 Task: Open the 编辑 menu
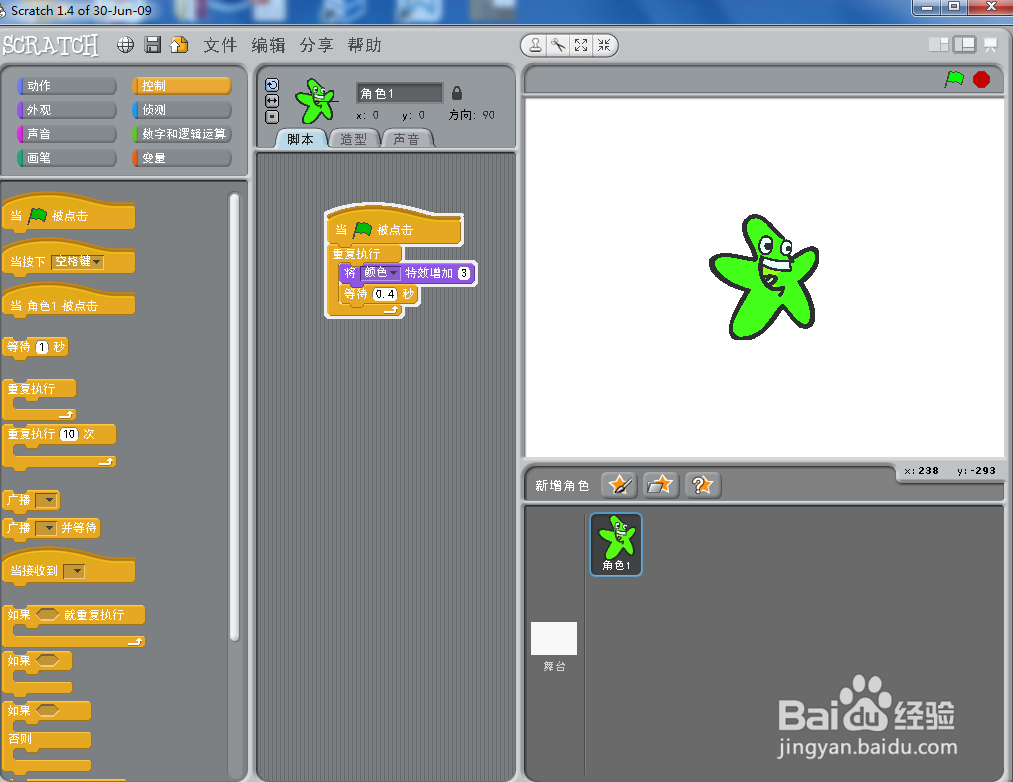tap(268, 45)
